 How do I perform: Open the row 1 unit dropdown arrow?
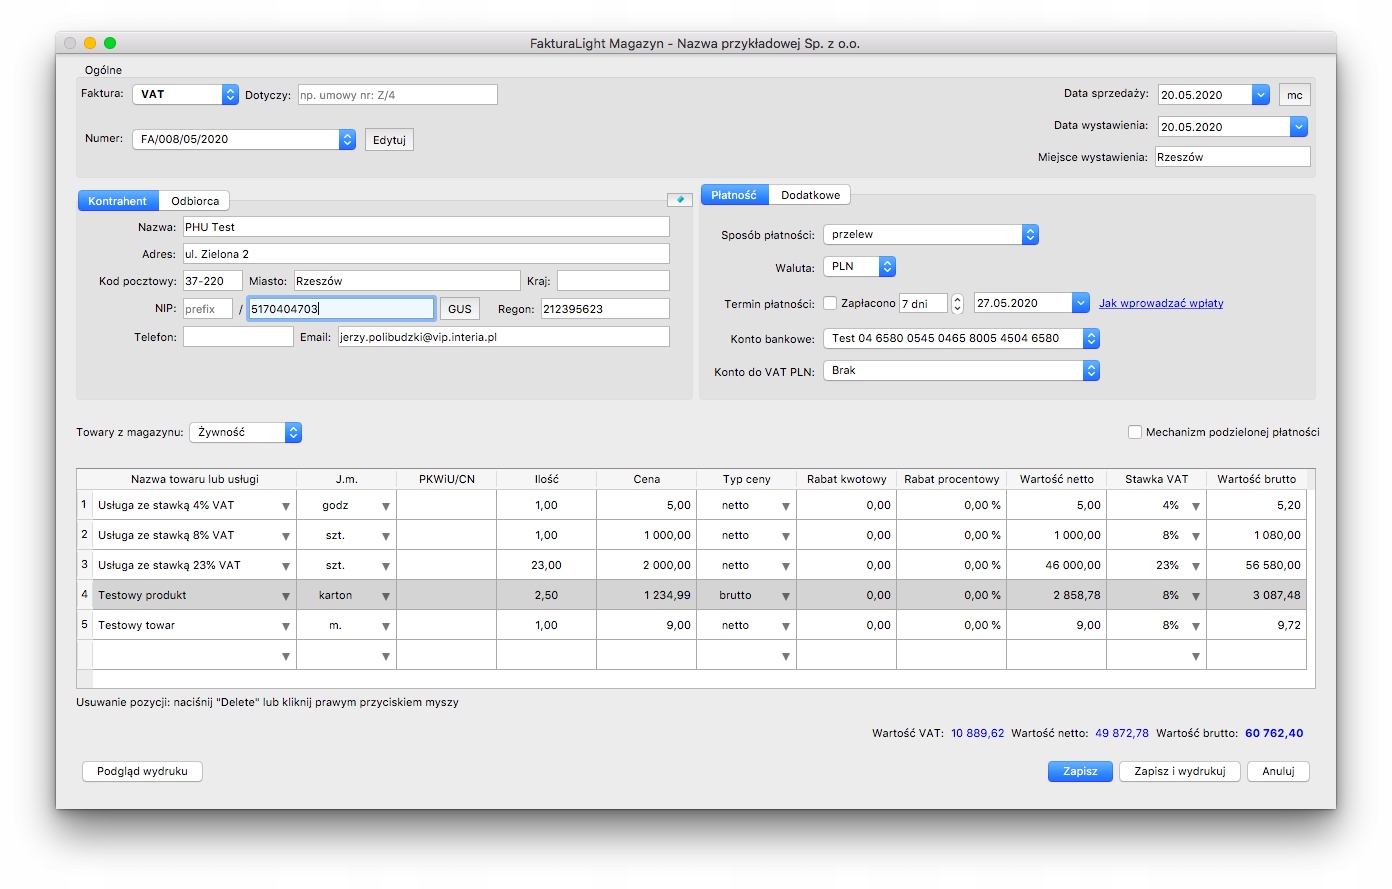(385, 506)
